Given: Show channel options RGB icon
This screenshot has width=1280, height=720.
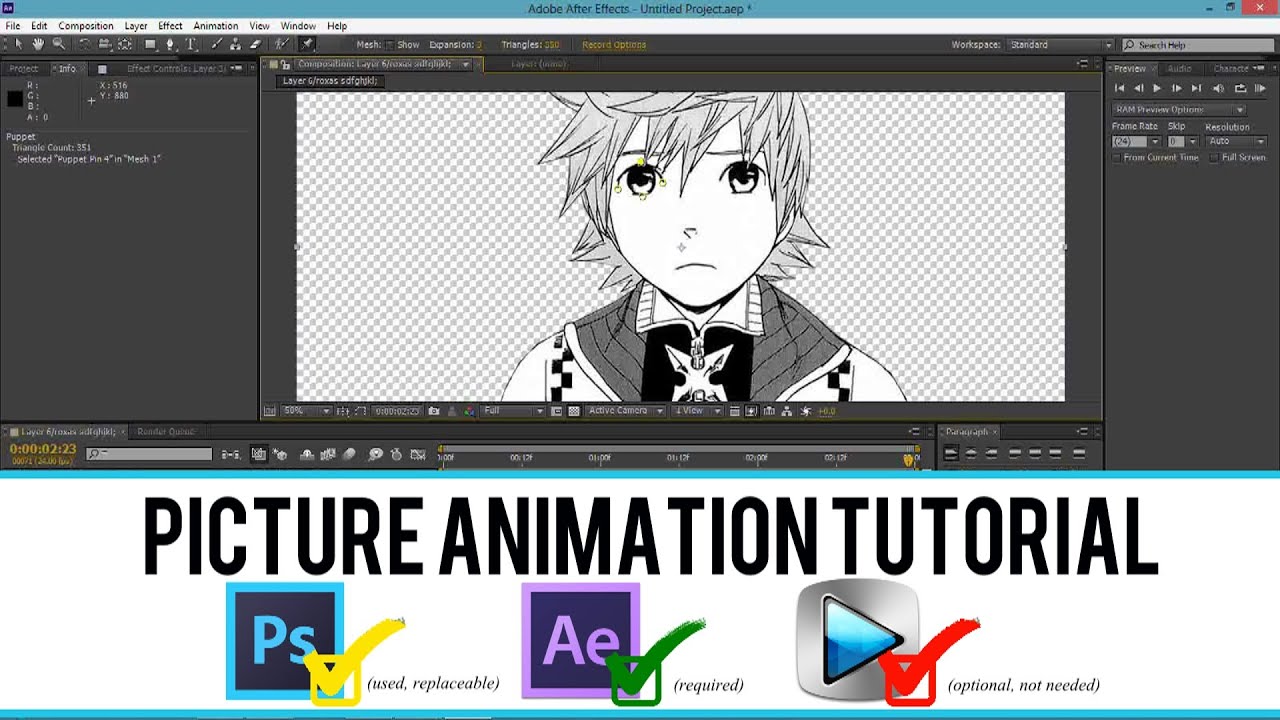Looking at the screenshot, I should [x=469, y=411].
